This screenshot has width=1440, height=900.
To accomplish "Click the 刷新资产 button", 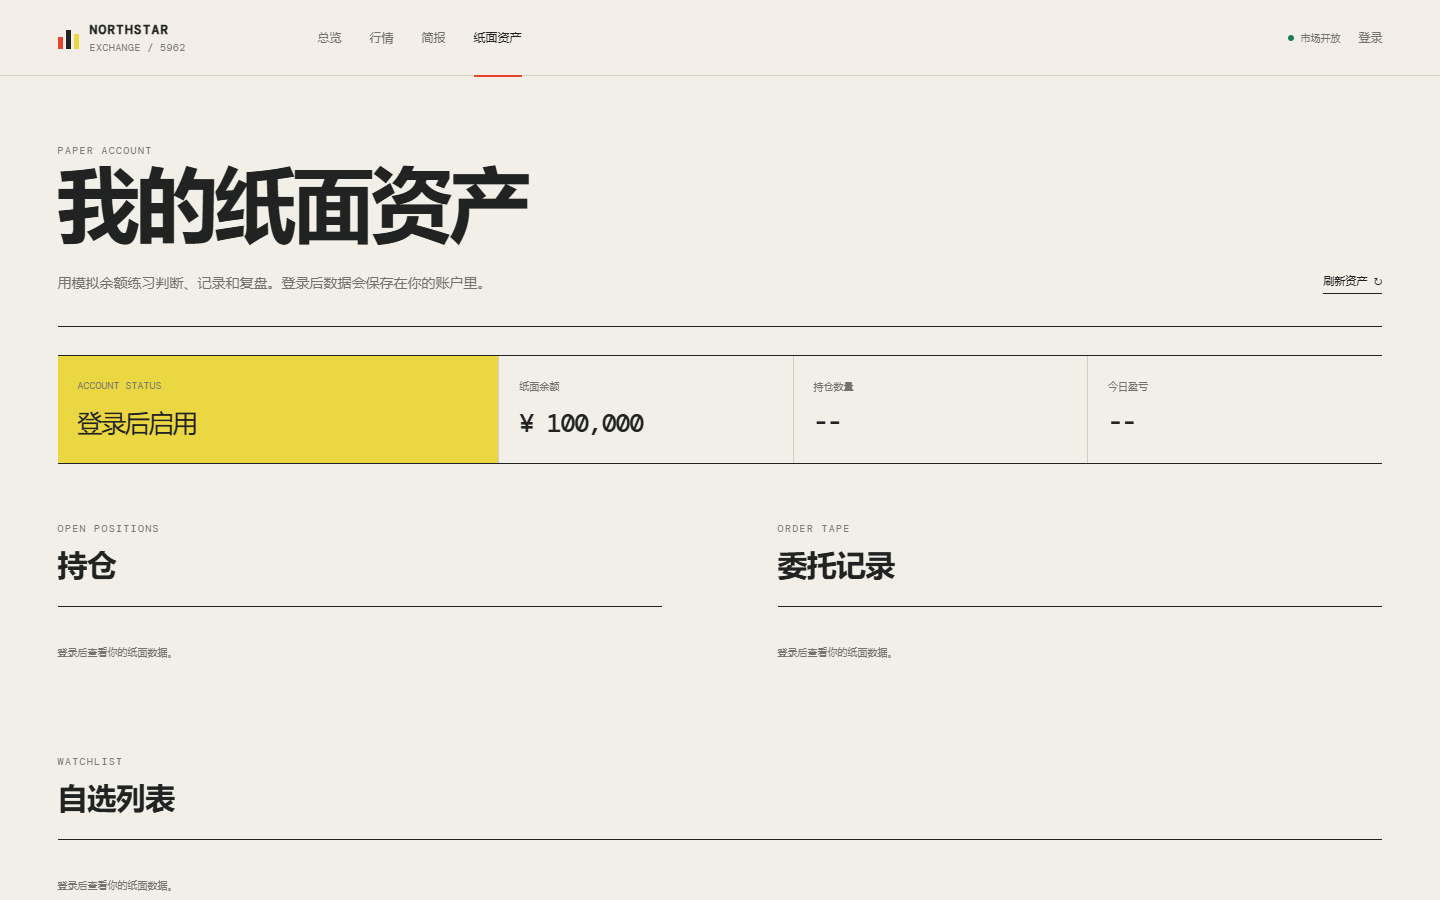I will coord(1352,282).
